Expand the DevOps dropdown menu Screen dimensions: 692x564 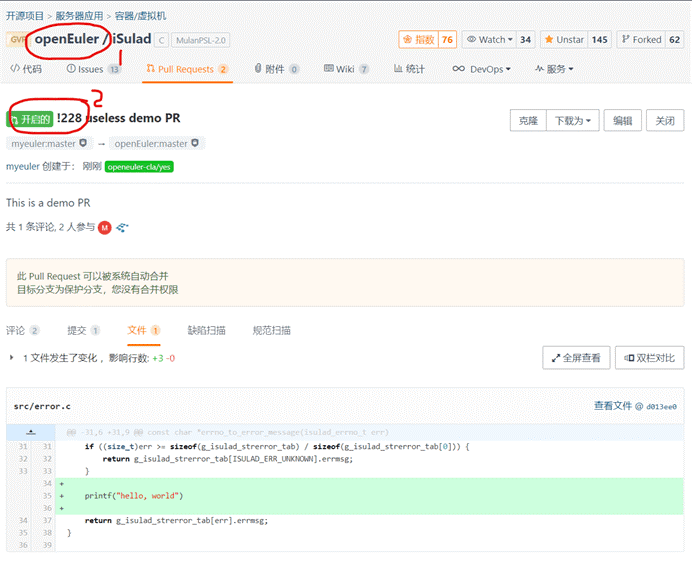pyautogui.click(x=481, y=69)
